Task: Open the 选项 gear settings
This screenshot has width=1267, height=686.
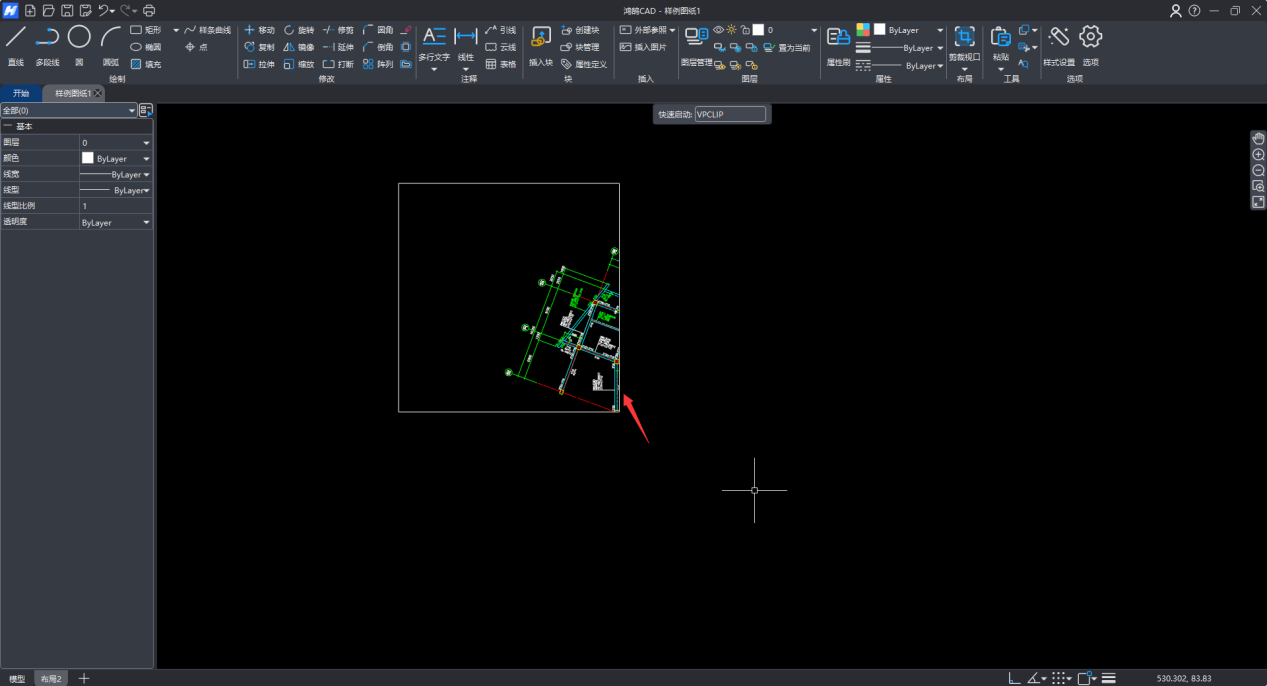Action: pyautogui.click(x=1090, y=45)
